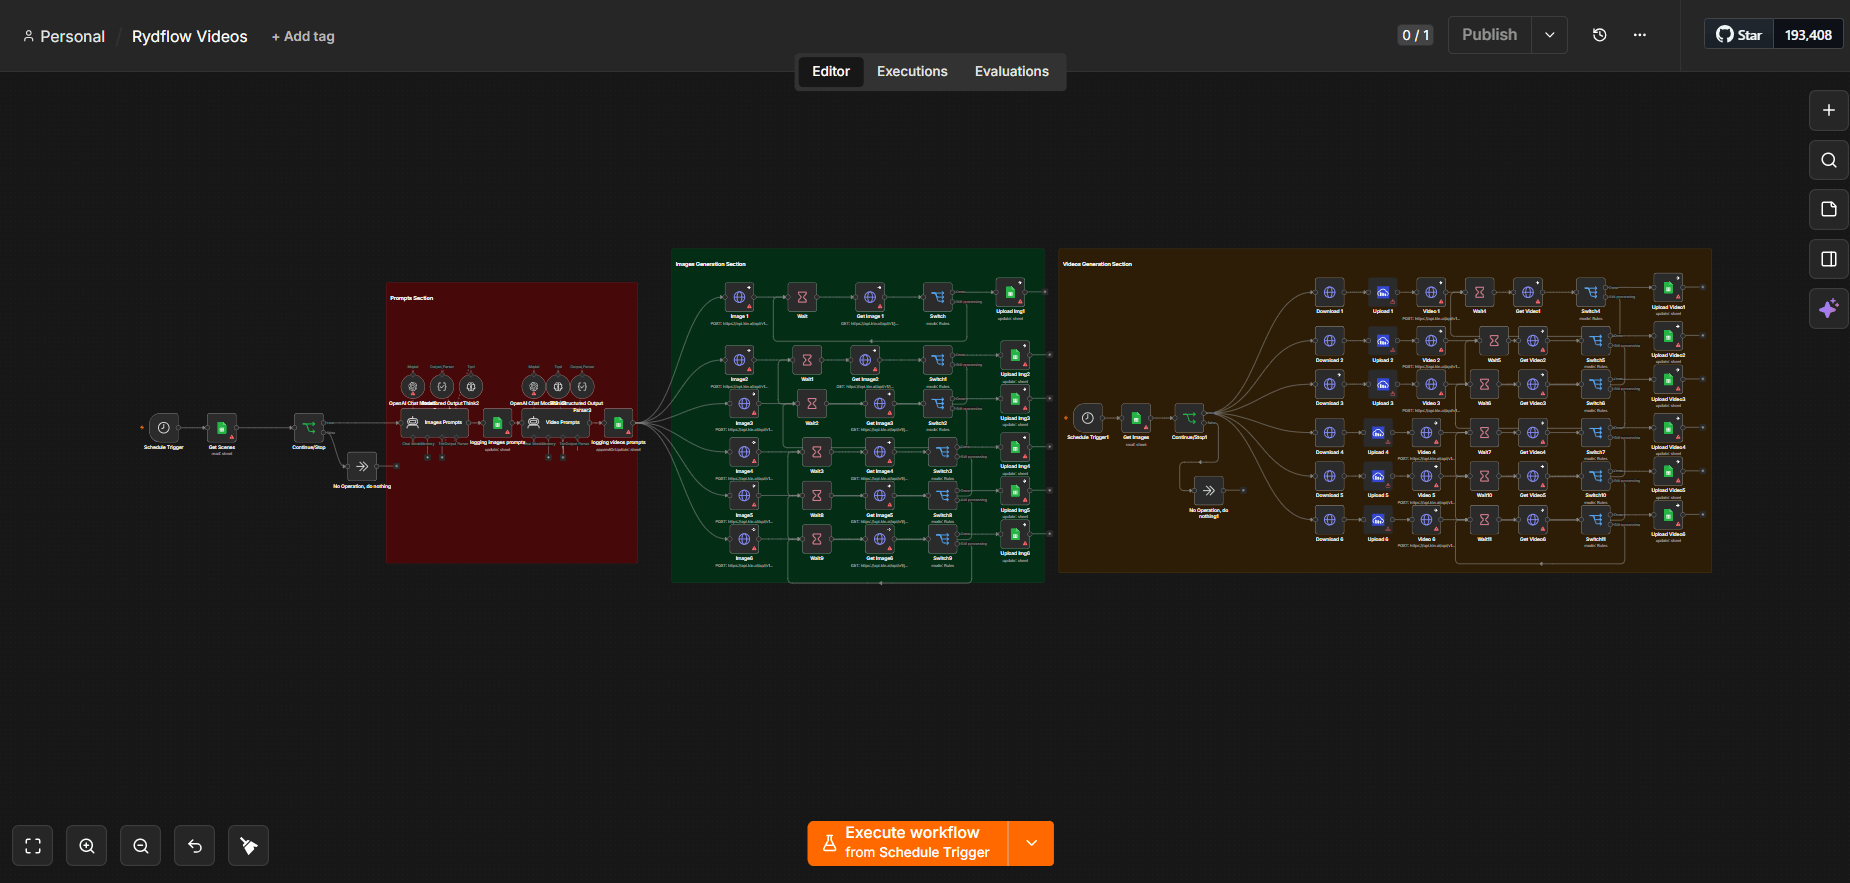Zoom out of the canvas

pos(141,846)
